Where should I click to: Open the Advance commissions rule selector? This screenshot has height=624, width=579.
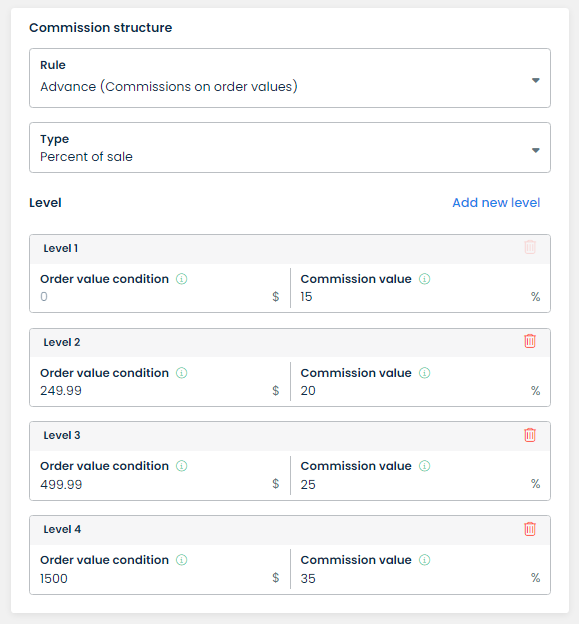pos(290,78)
